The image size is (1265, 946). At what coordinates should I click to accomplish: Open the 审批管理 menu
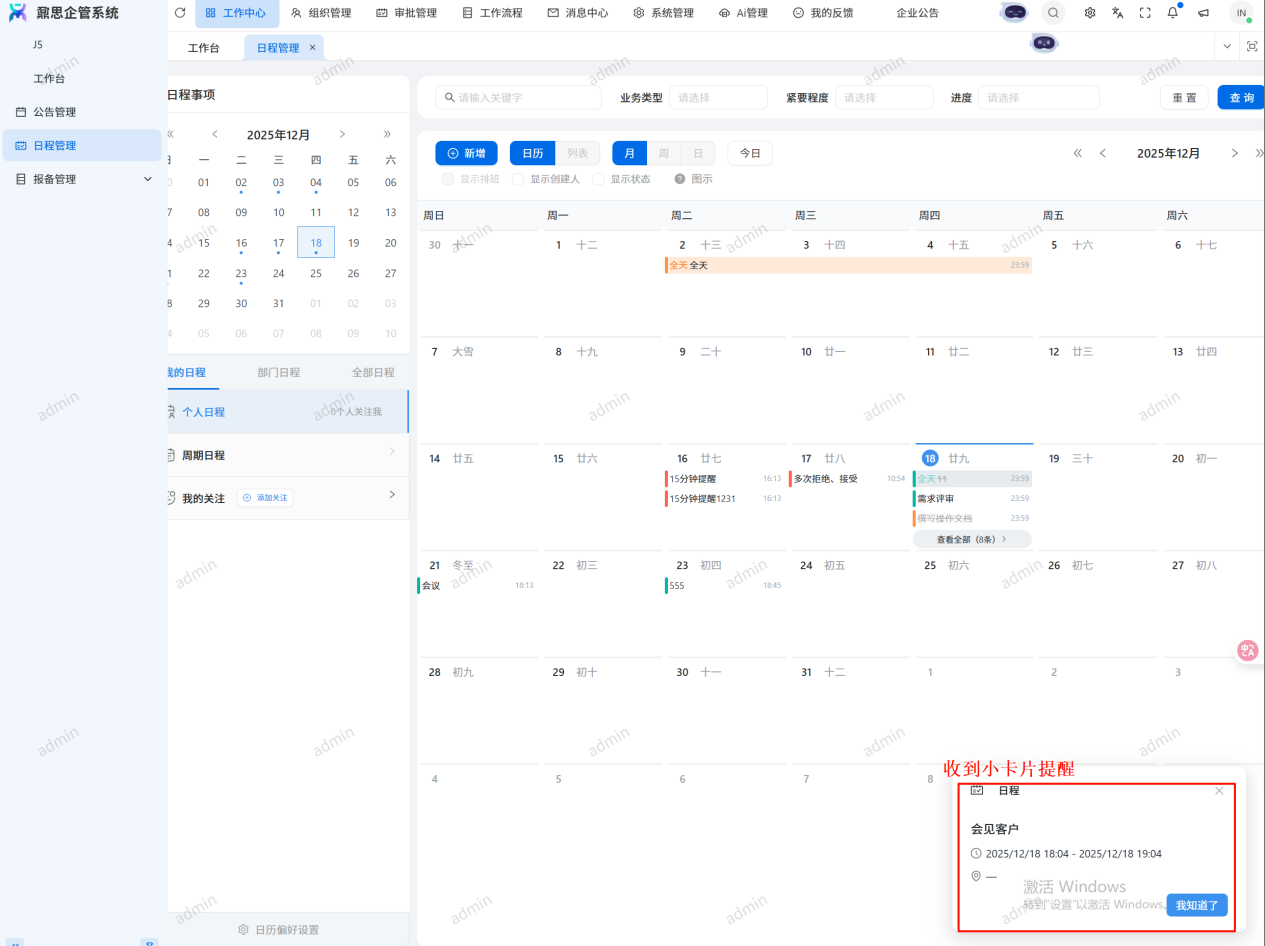tap(406, 13)
